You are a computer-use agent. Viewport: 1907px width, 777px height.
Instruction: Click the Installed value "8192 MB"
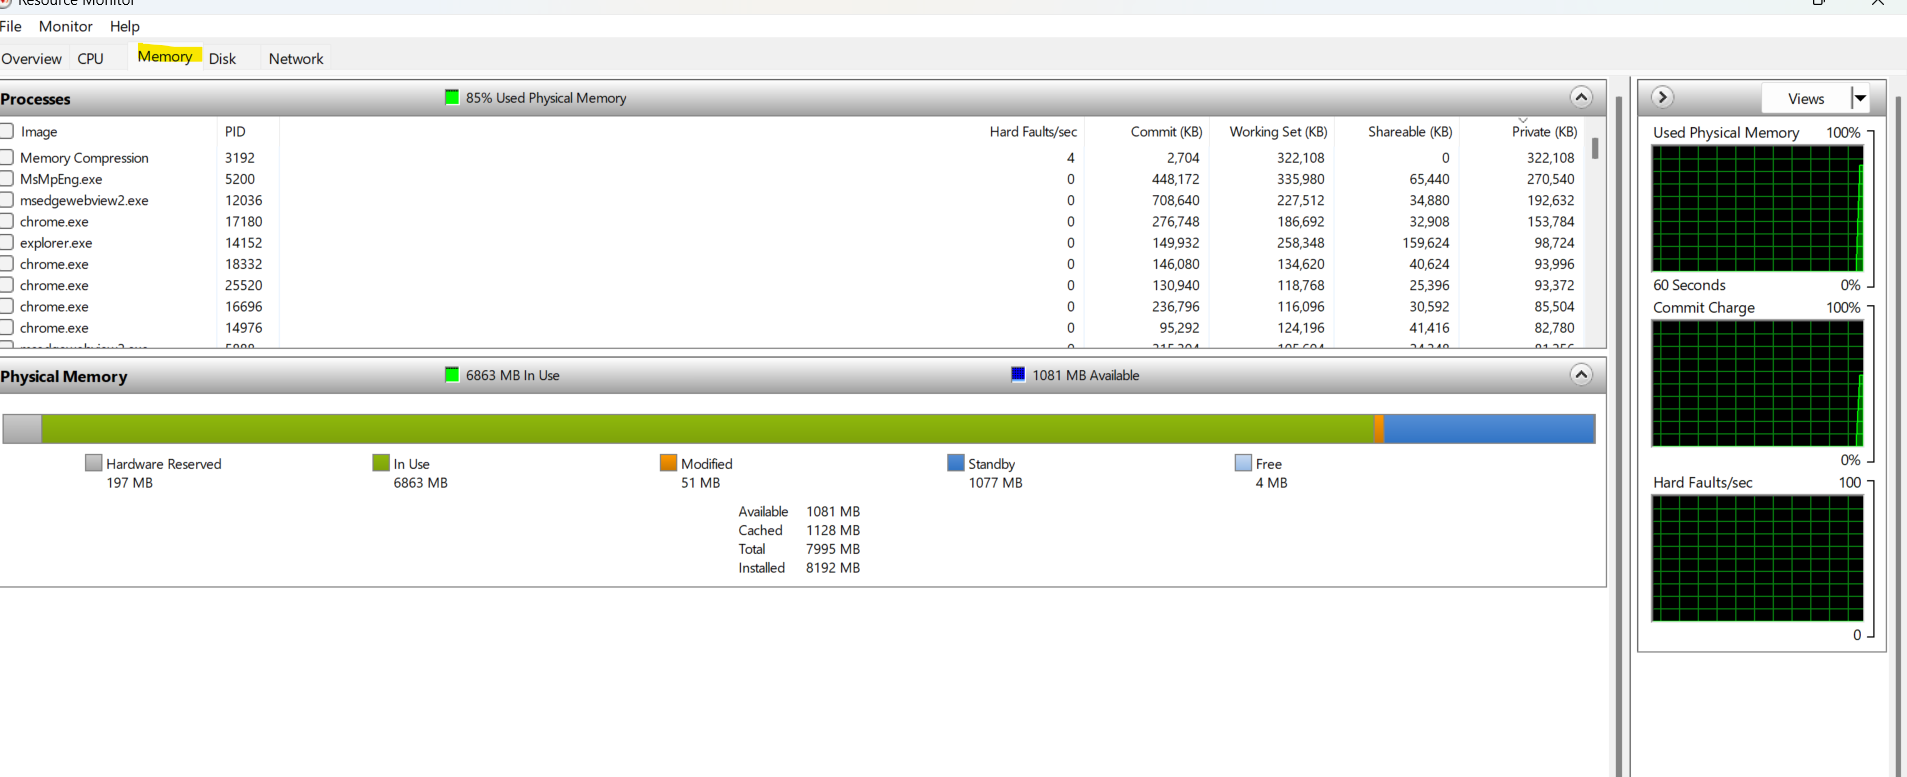tap(833, 568)
